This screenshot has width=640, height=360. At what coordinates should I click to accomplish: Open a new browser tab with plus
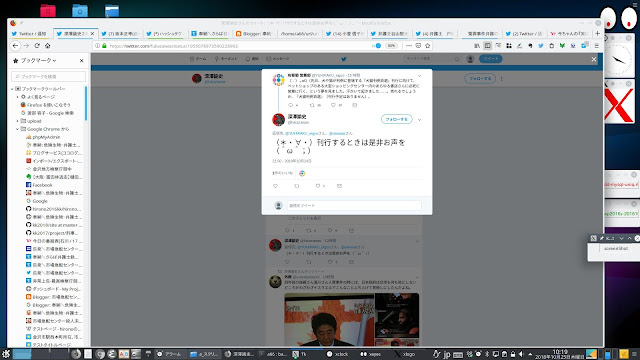coord(597,33)
